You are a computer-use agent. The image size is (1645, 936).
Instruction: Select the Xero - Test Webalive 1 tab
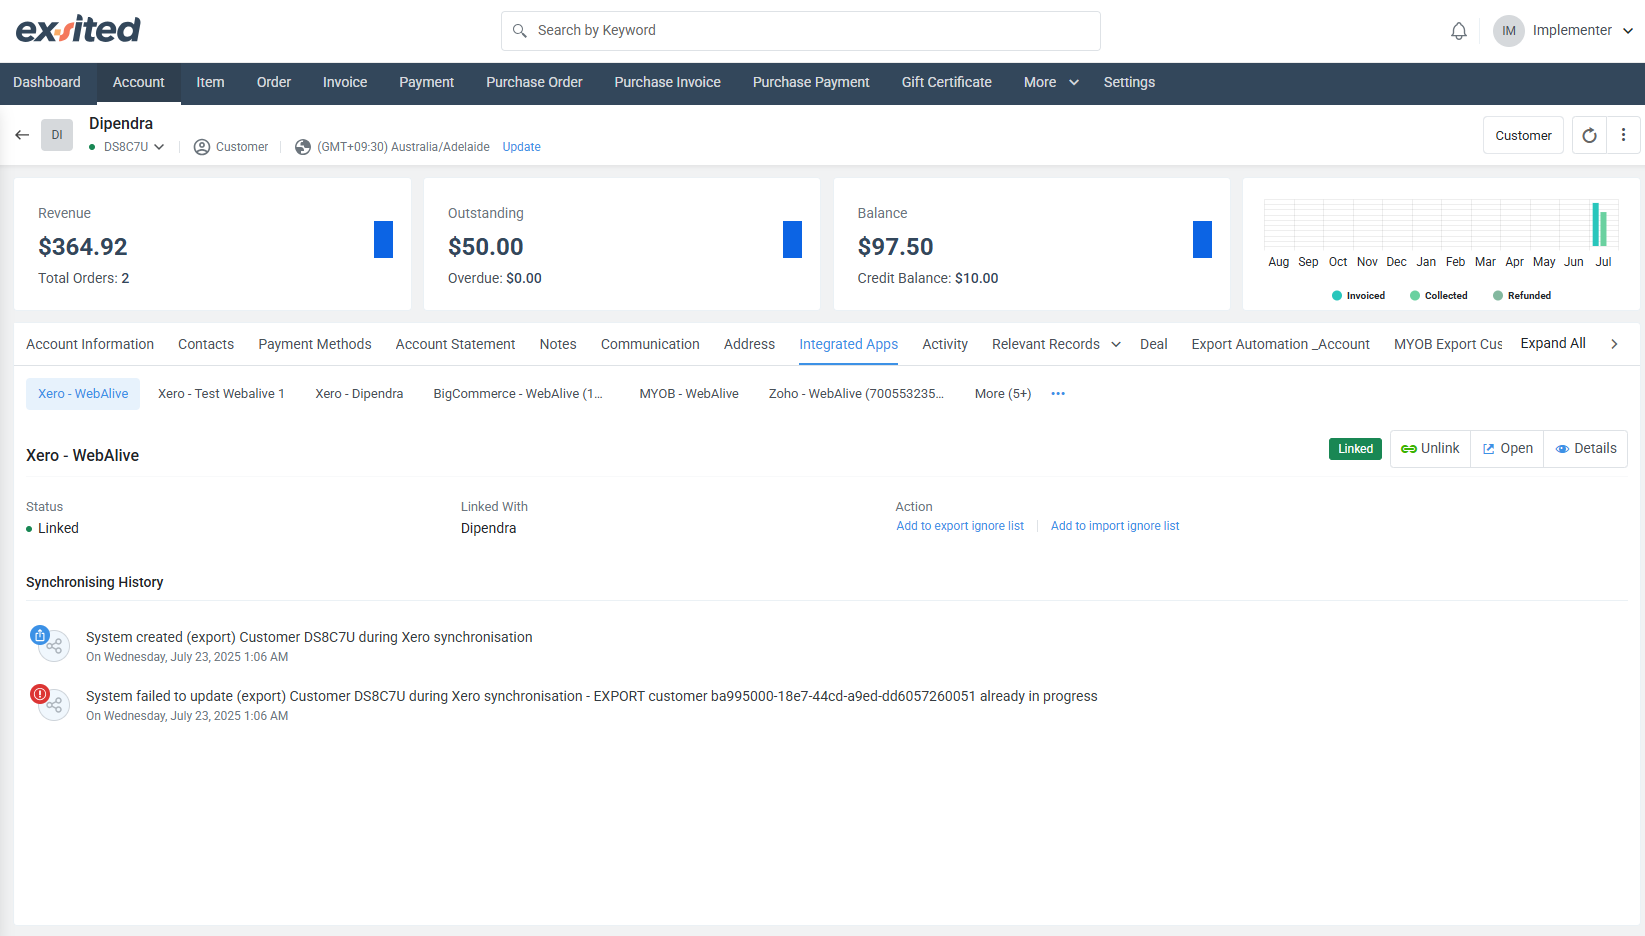(221, 394)
